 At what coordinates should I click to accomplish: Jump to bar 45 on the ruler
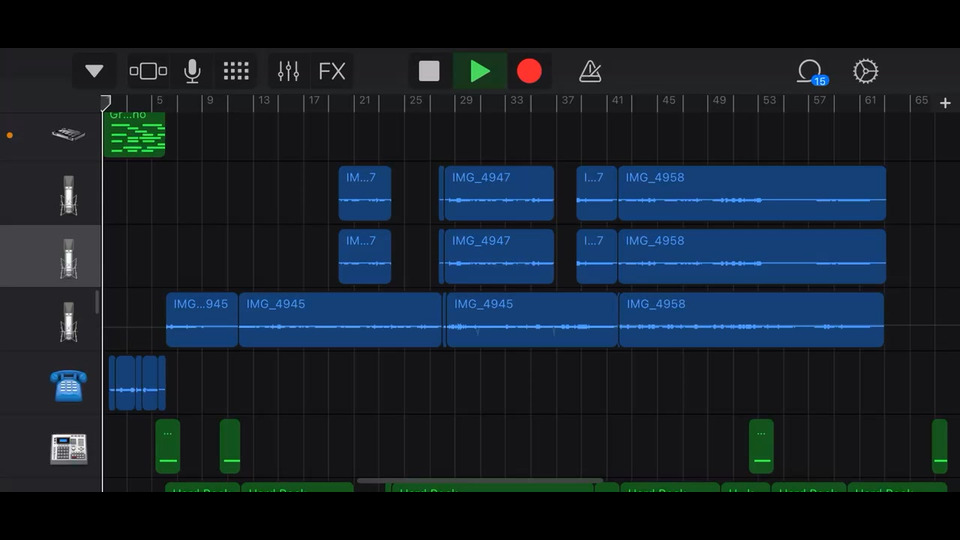[x=669, y=100]
